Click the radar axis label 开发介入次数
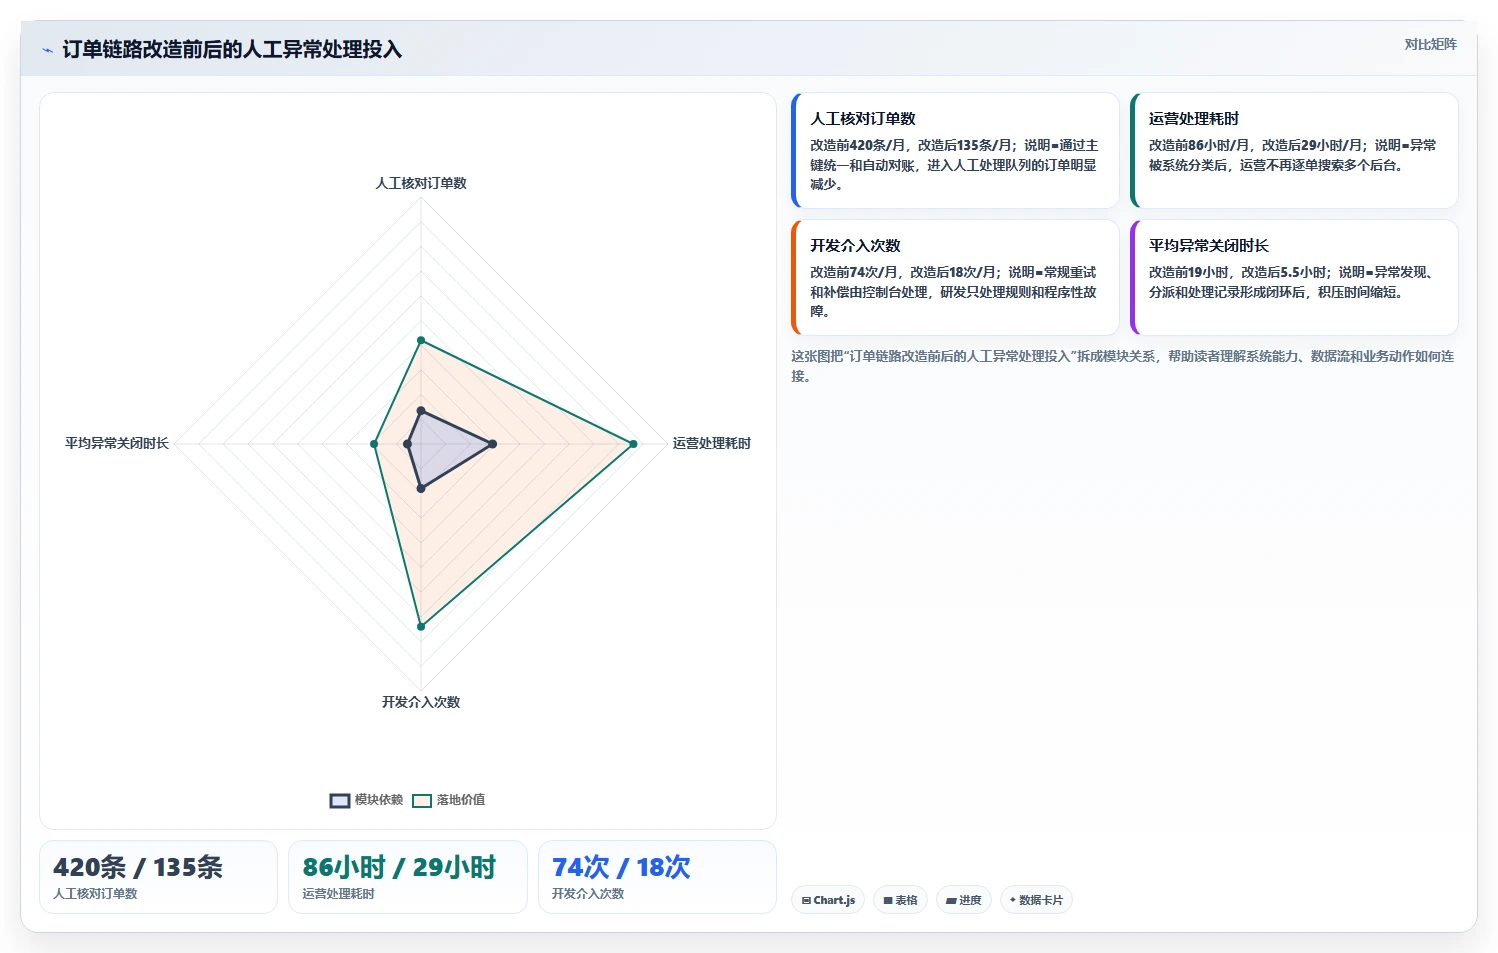1498x953 pixels. [x=421, y=703]
